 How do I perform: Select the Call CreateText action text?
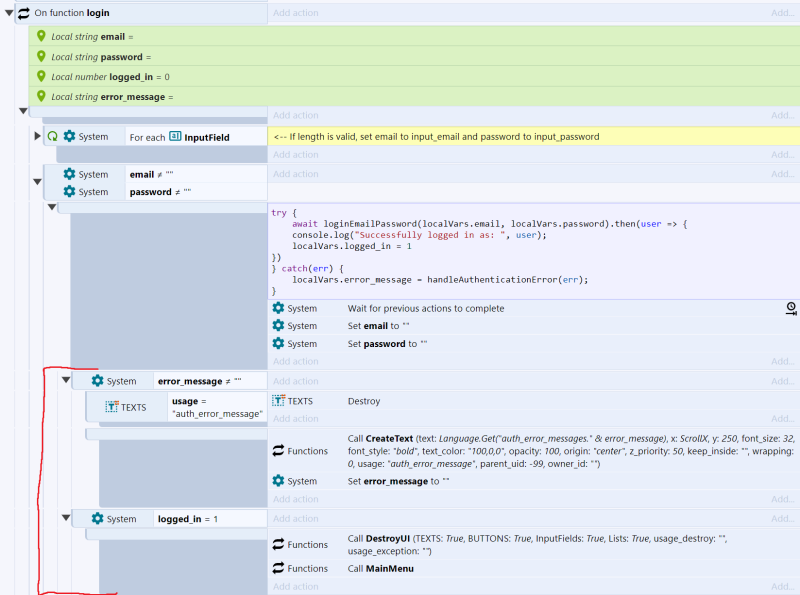(570, 451)
